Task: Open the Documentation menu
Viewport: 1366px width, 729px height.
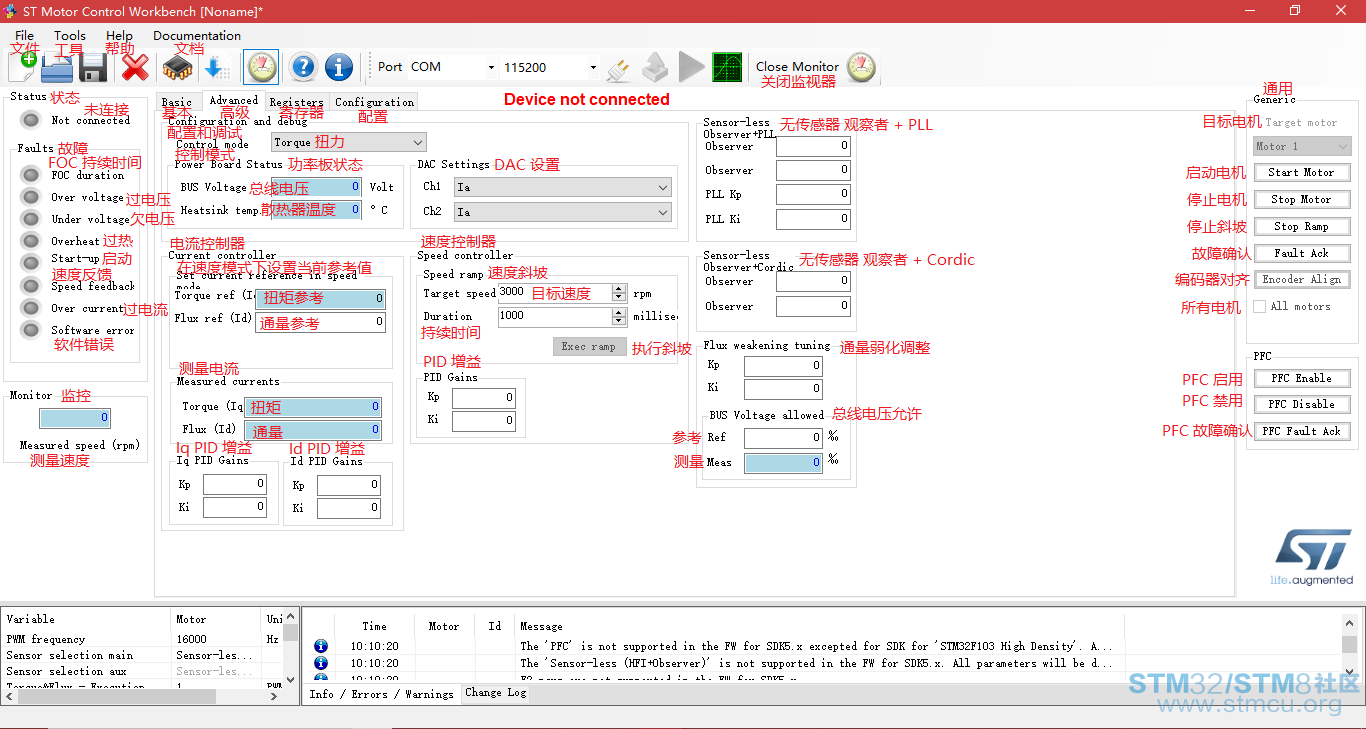Action: pos(197,36)
